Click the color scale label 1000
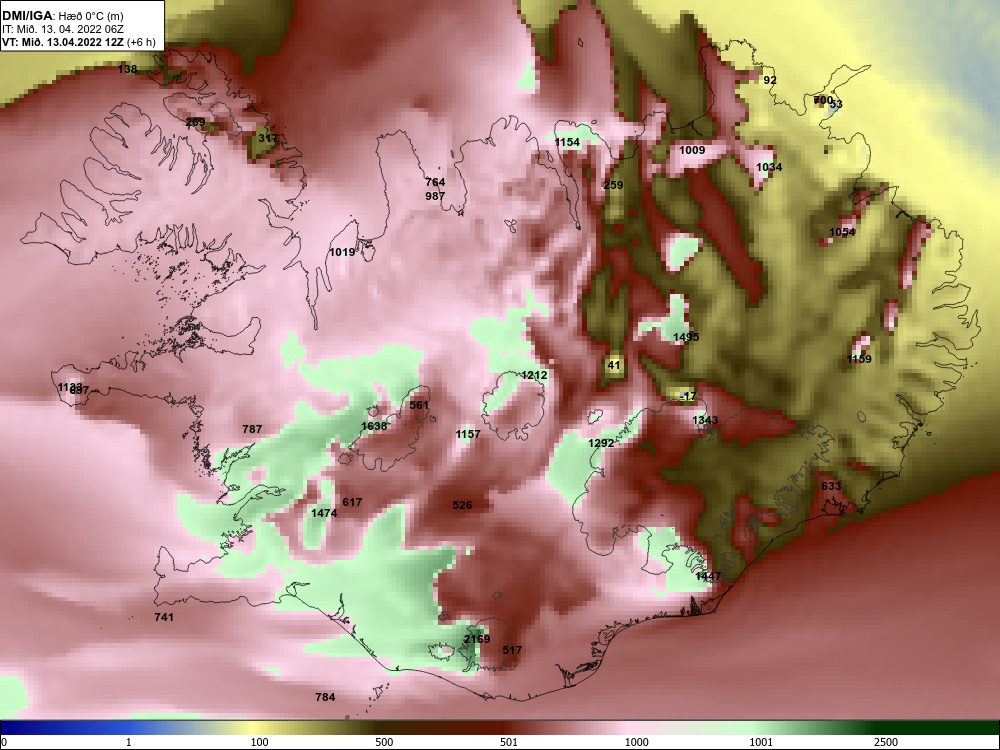The height and width of the screenshot is (750, 1000). [636, 742]
